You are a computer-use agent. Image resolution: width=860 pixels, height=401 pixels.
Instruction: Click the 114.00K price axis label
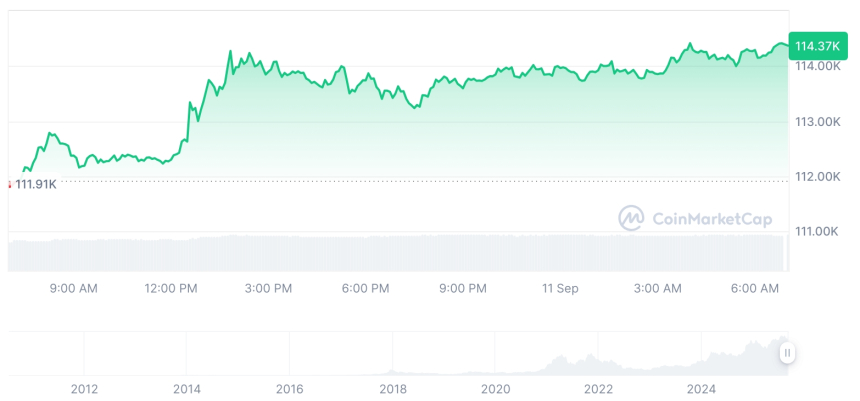[x=817, y=67]
